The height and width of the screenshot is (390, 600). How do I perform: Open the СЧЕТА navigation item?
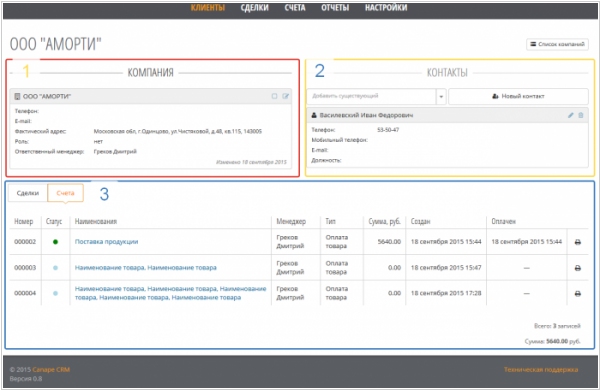click(x=295, y=8)
